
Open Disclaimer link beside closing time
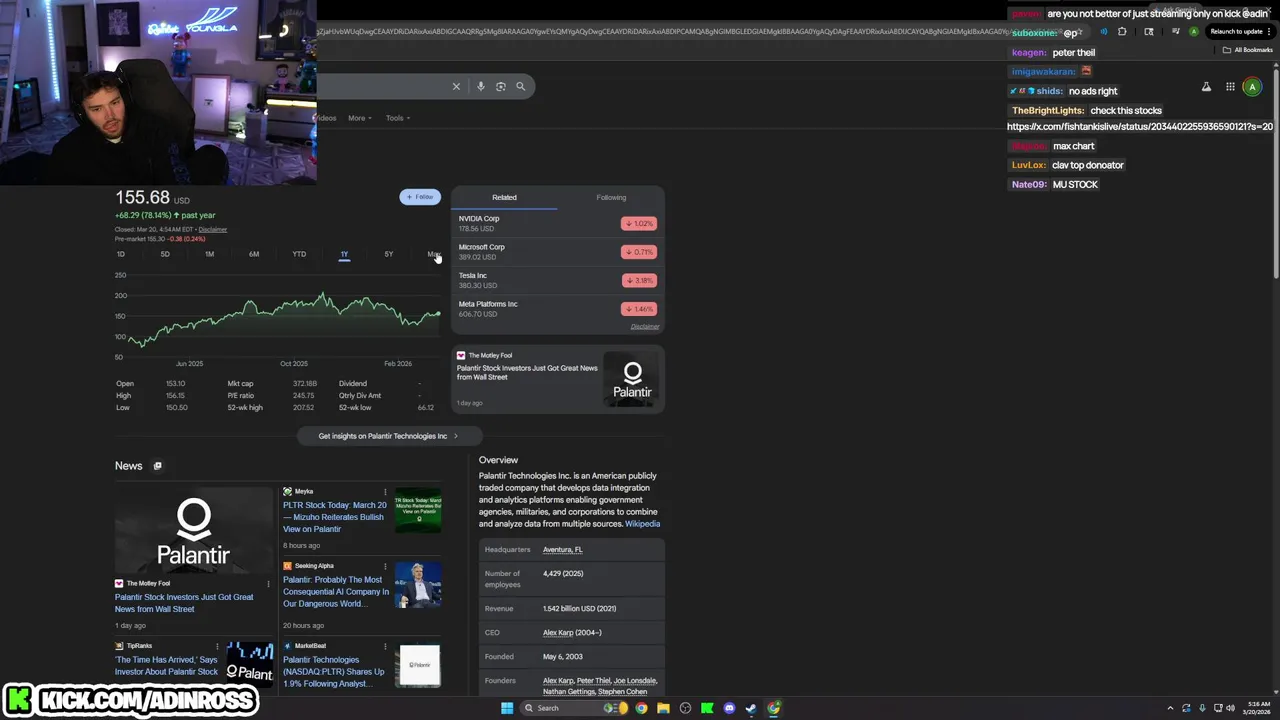pos(213,229)
